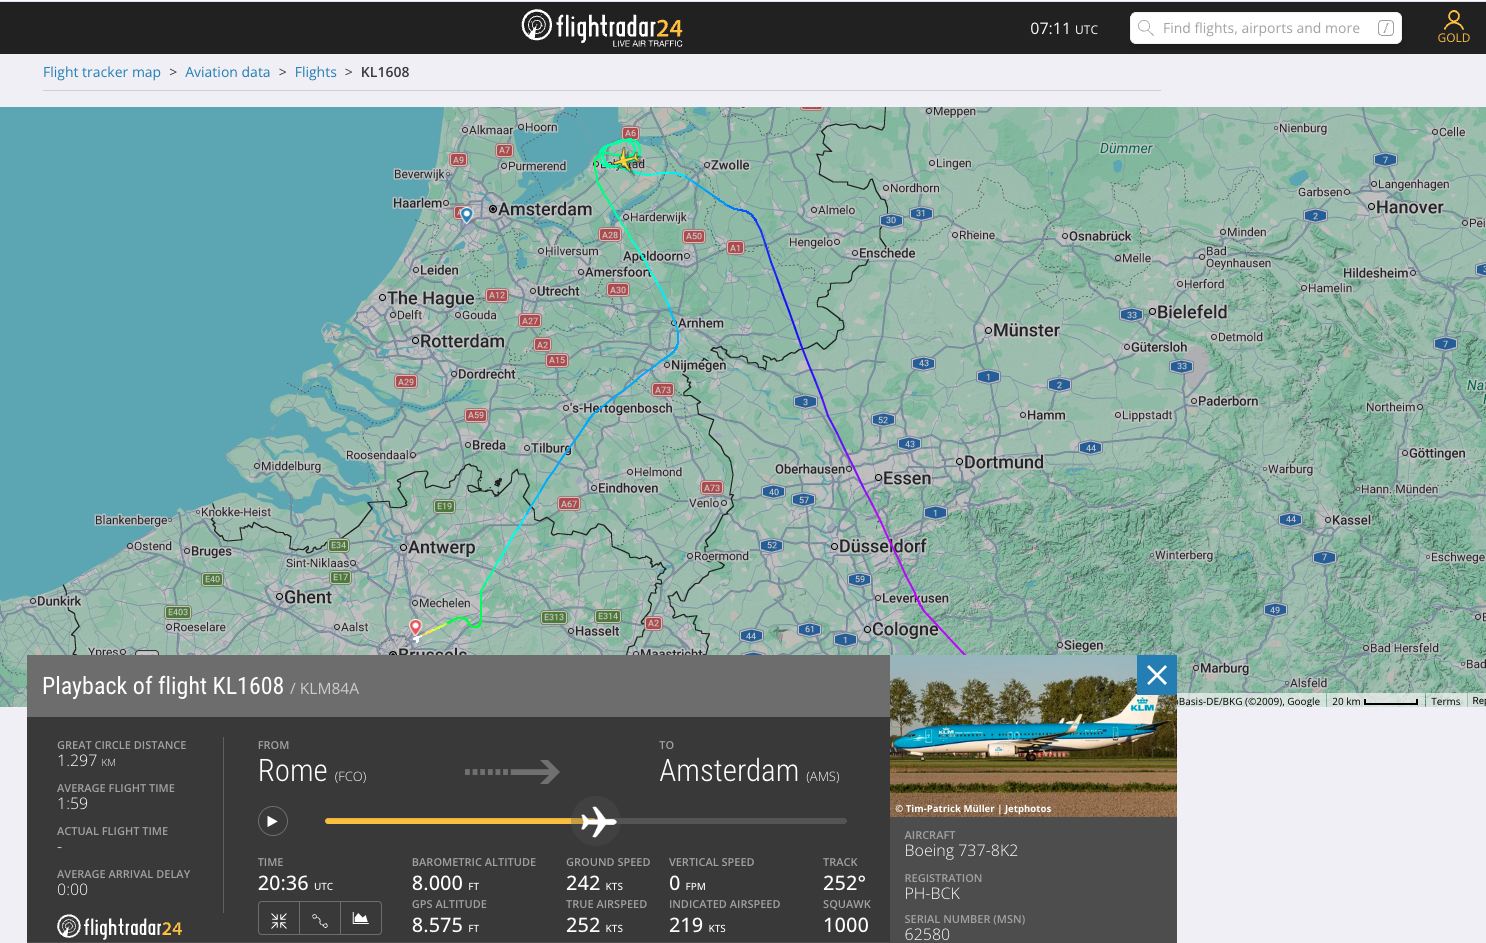Focus the Find flights search field
The width and height of the screenshot is (1486, 943).
pos(1266,28)
